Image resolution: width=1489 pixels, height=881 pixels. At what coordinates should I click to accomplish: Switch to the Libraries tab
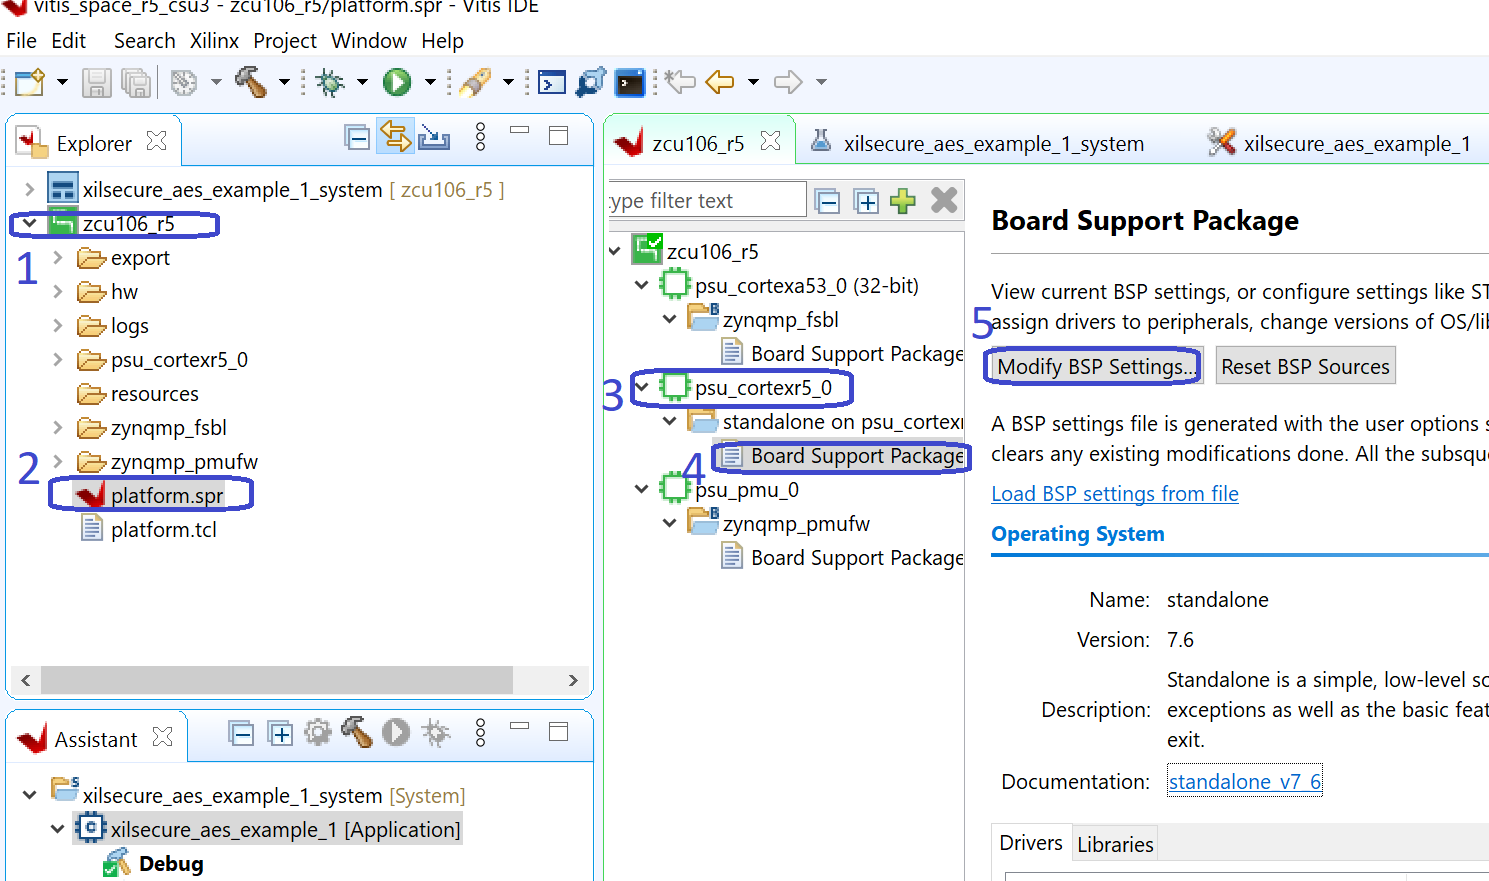(1115, 845)
